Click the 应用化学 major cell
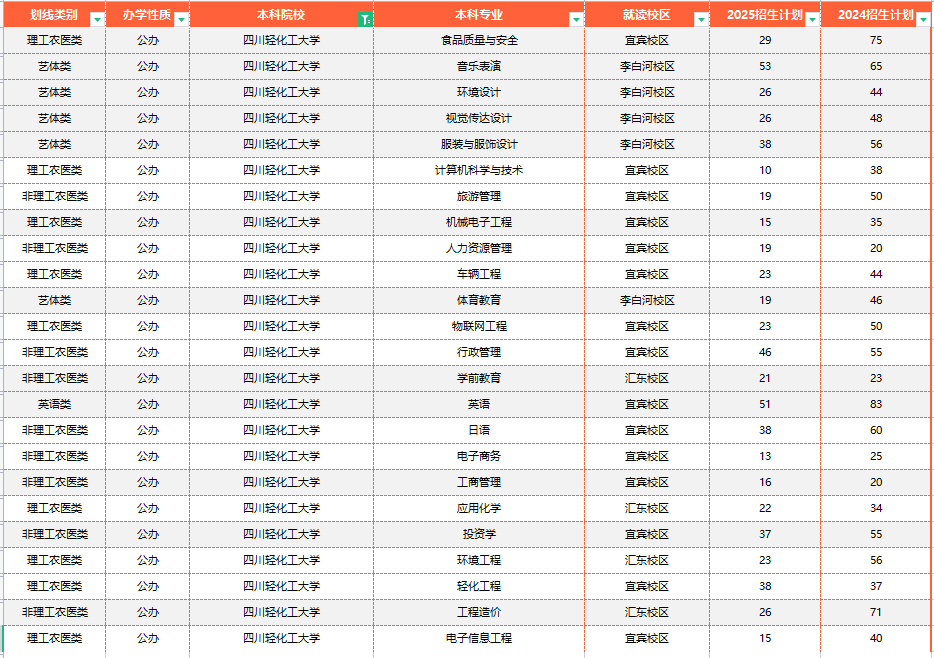 (479, 509)
